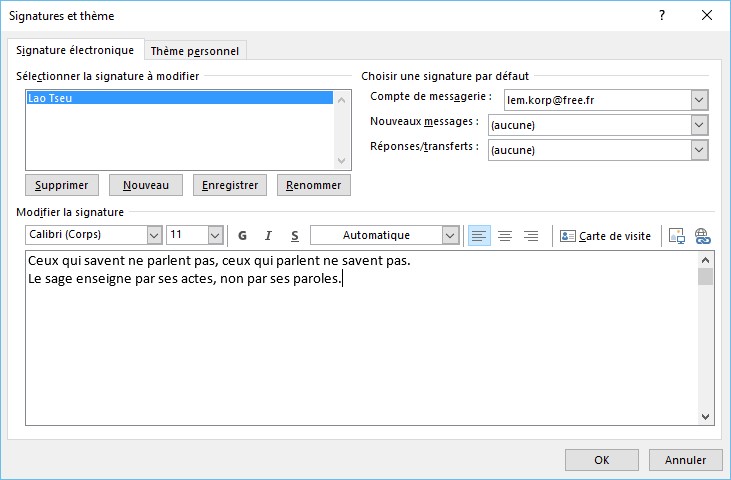Screen dimensions: 731x480
Task: Click the Annuler button
Action: [685, 460]
